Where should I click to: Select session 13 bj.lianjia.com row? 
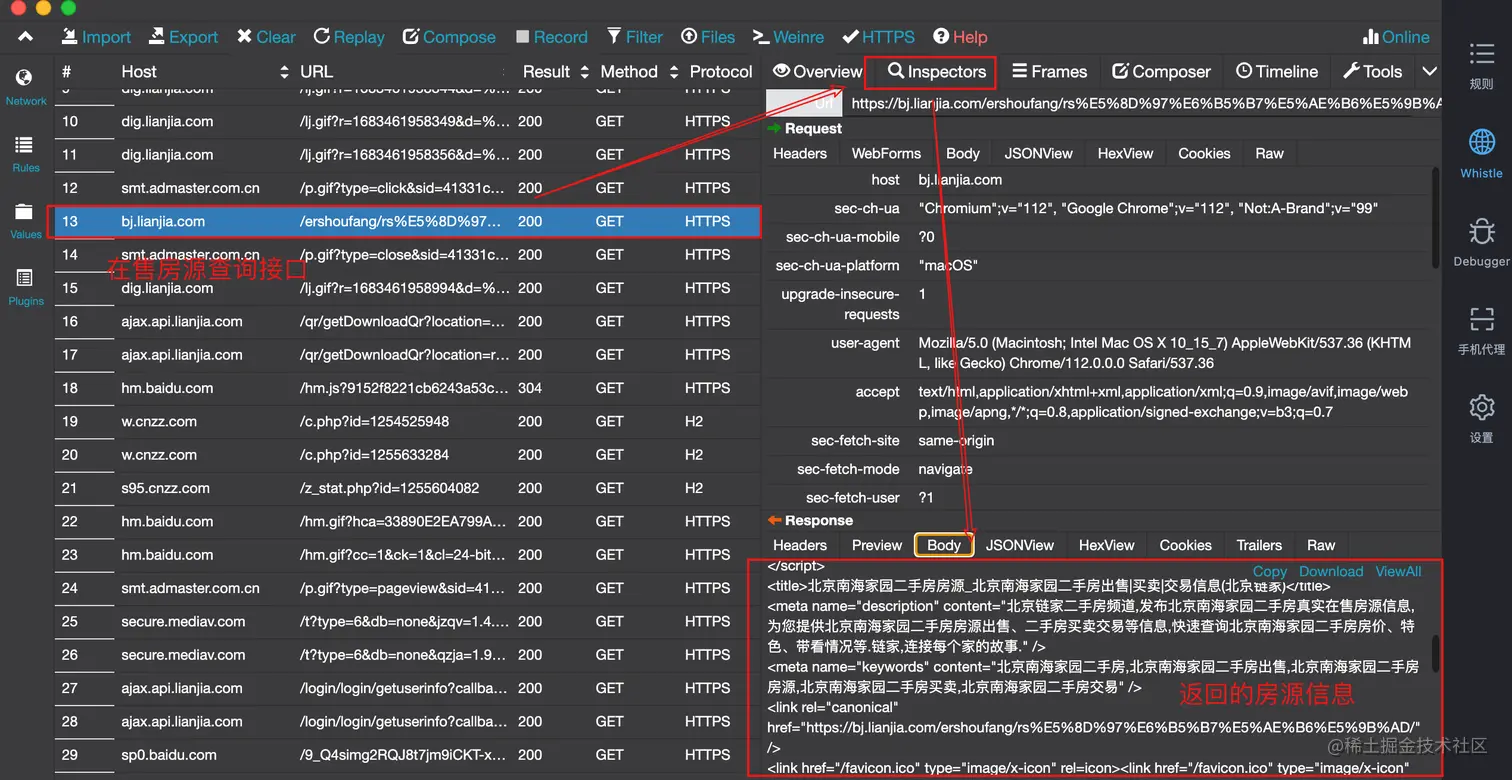point(407,221)
